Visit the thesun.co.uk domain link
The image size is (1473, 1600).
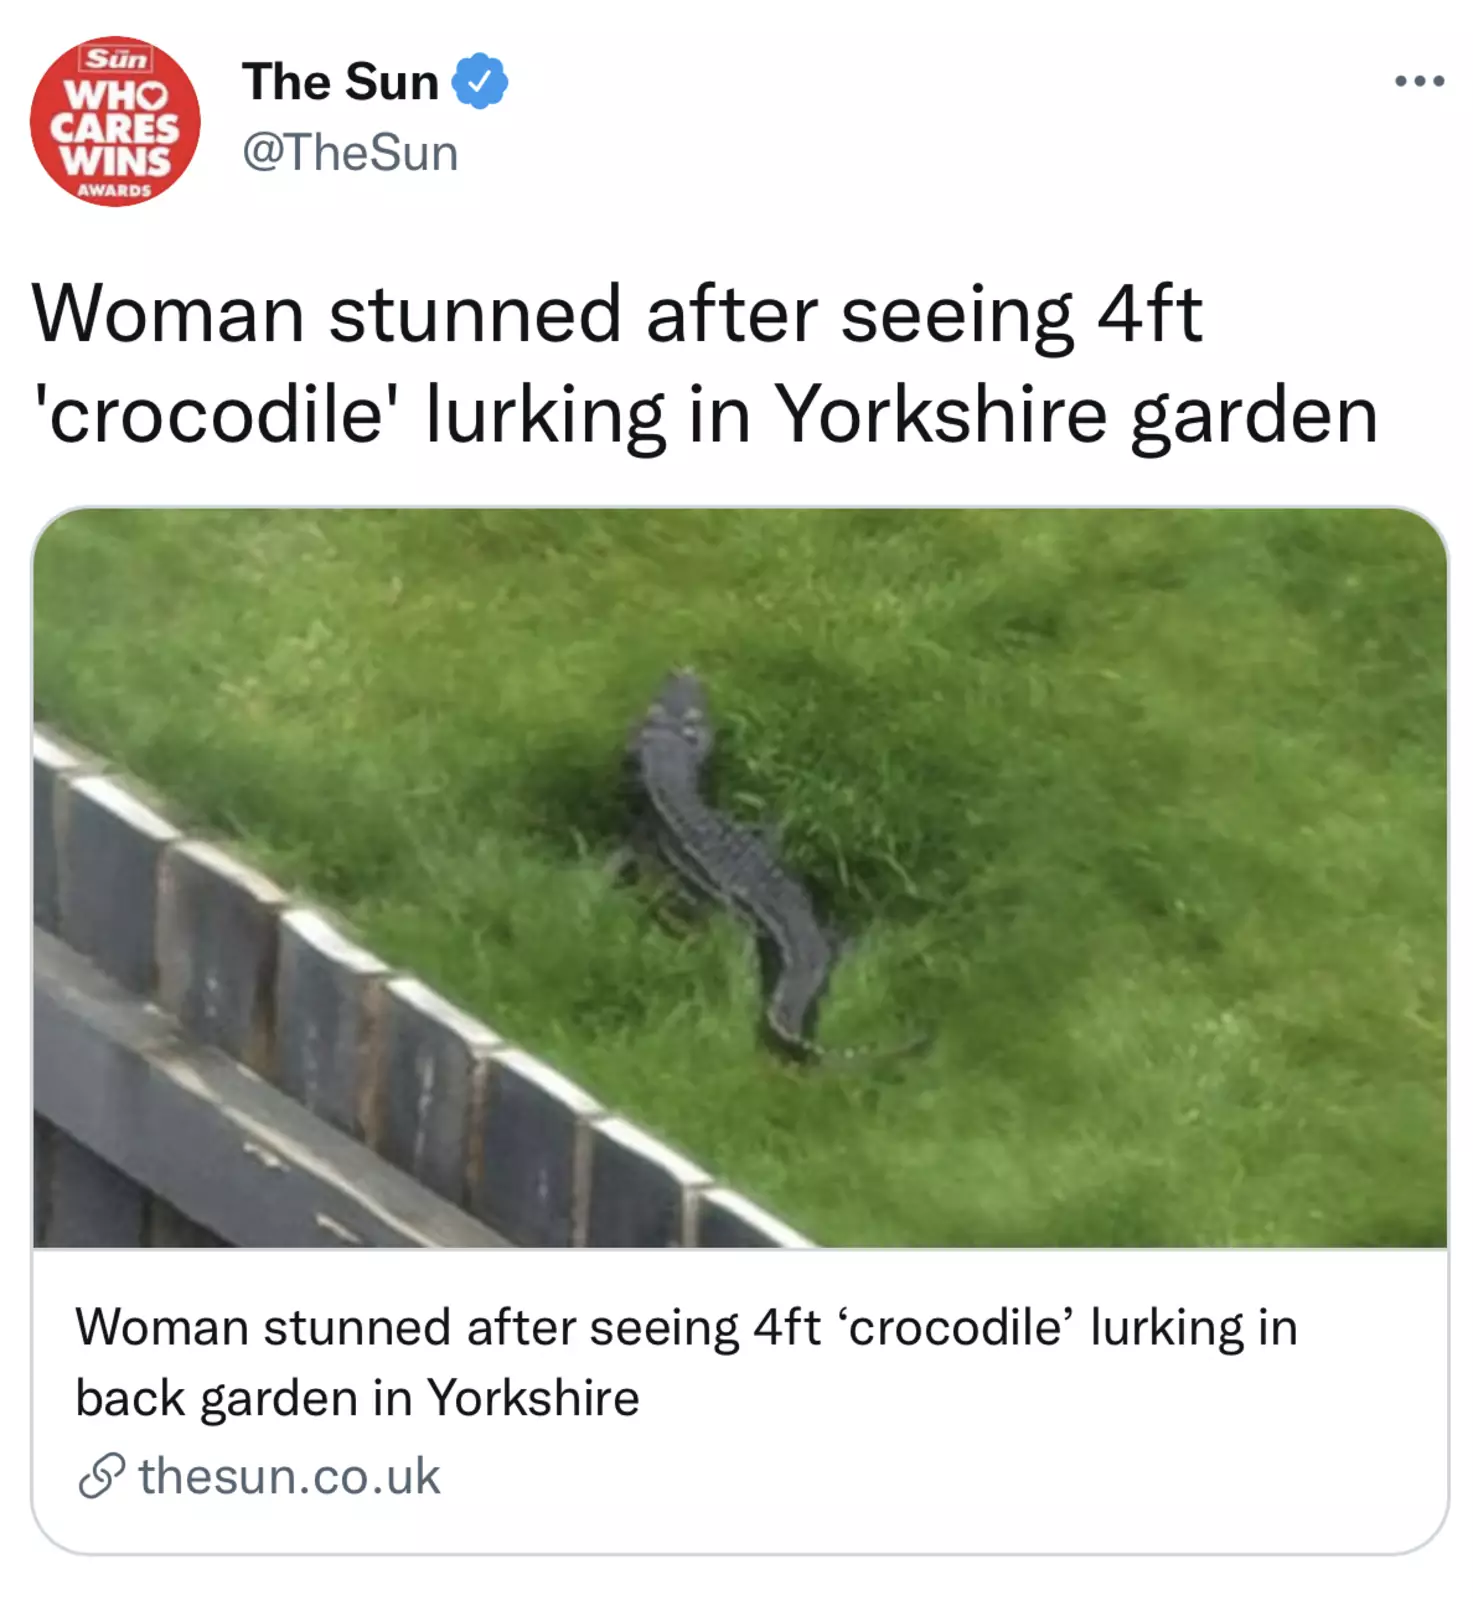click(x=289, y=1476)
